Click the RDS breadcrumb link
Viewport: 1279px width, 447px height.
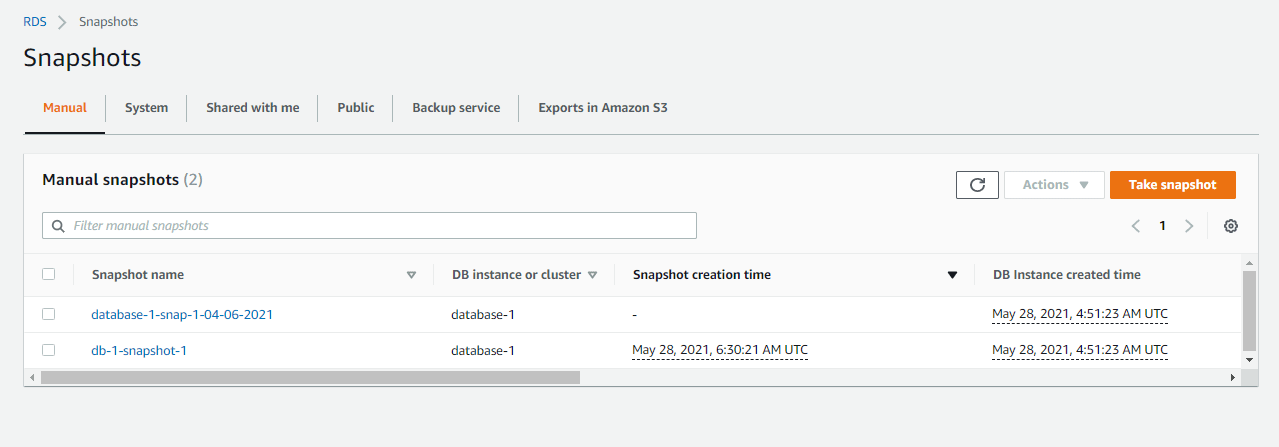[x=35, y=21]
